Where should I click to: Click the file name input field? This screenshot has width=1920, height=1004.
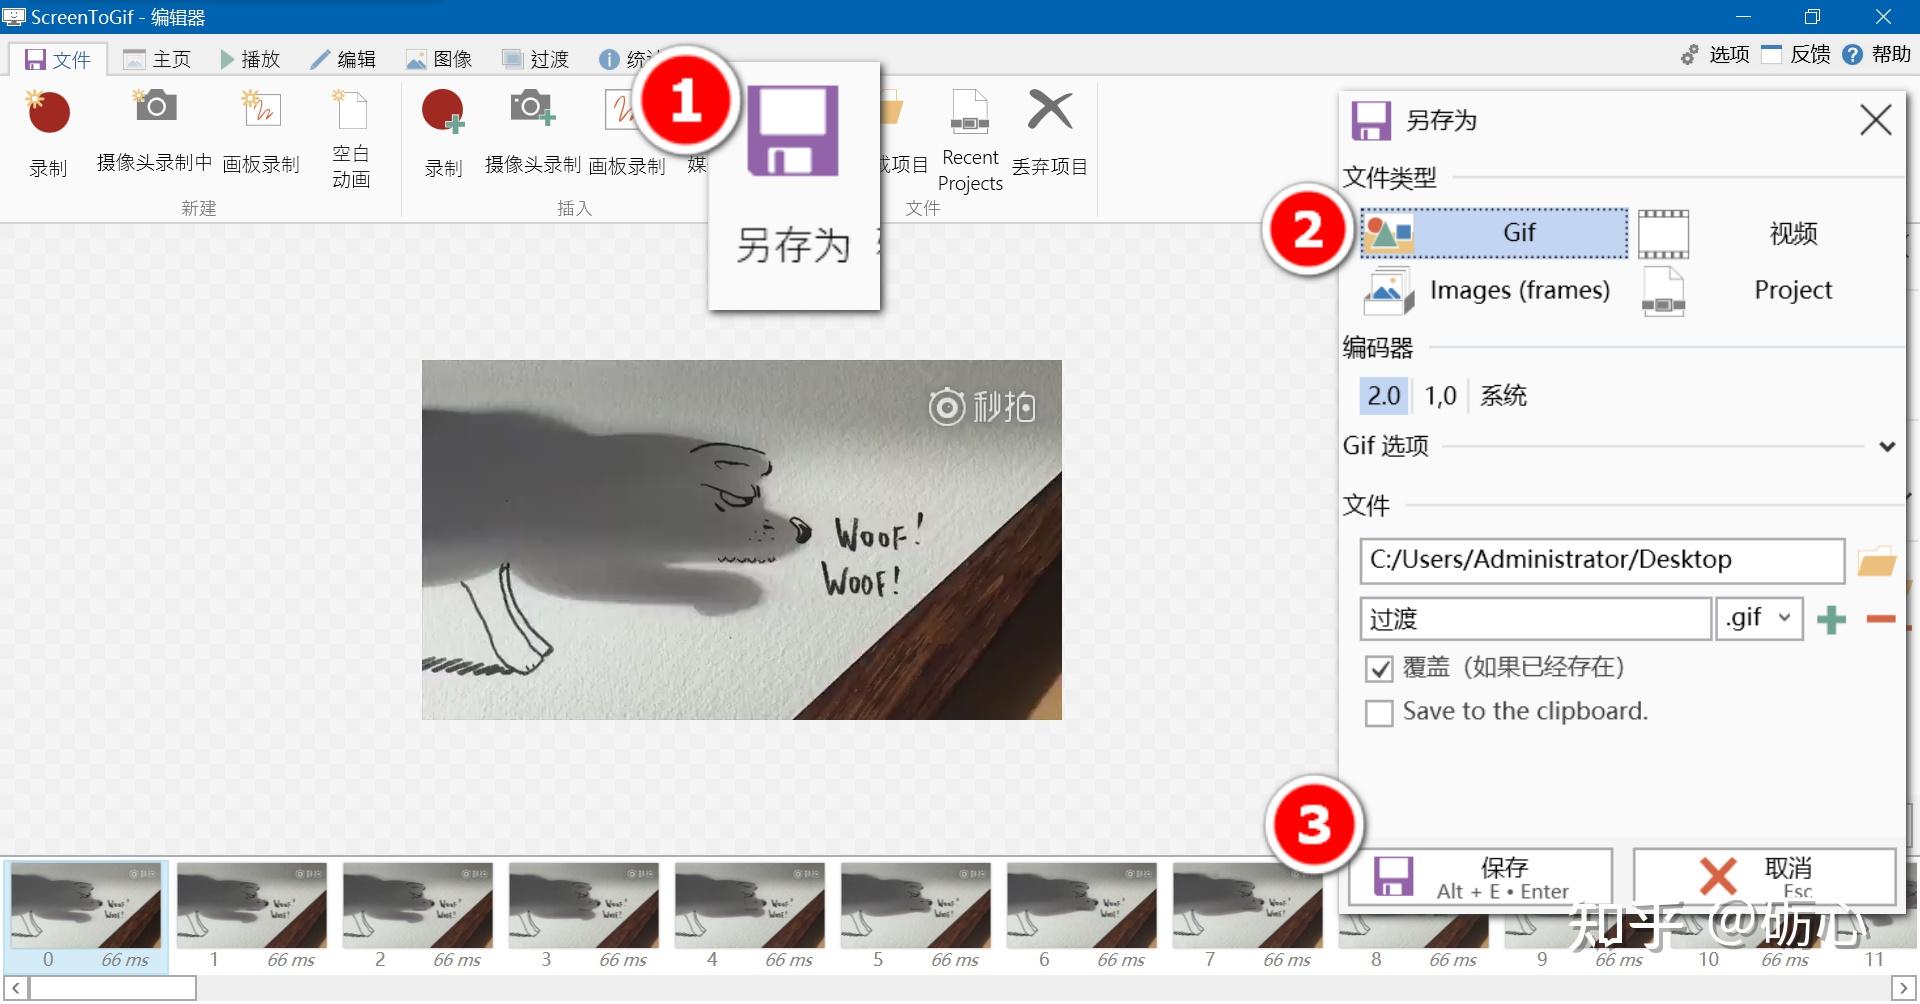1535,619
